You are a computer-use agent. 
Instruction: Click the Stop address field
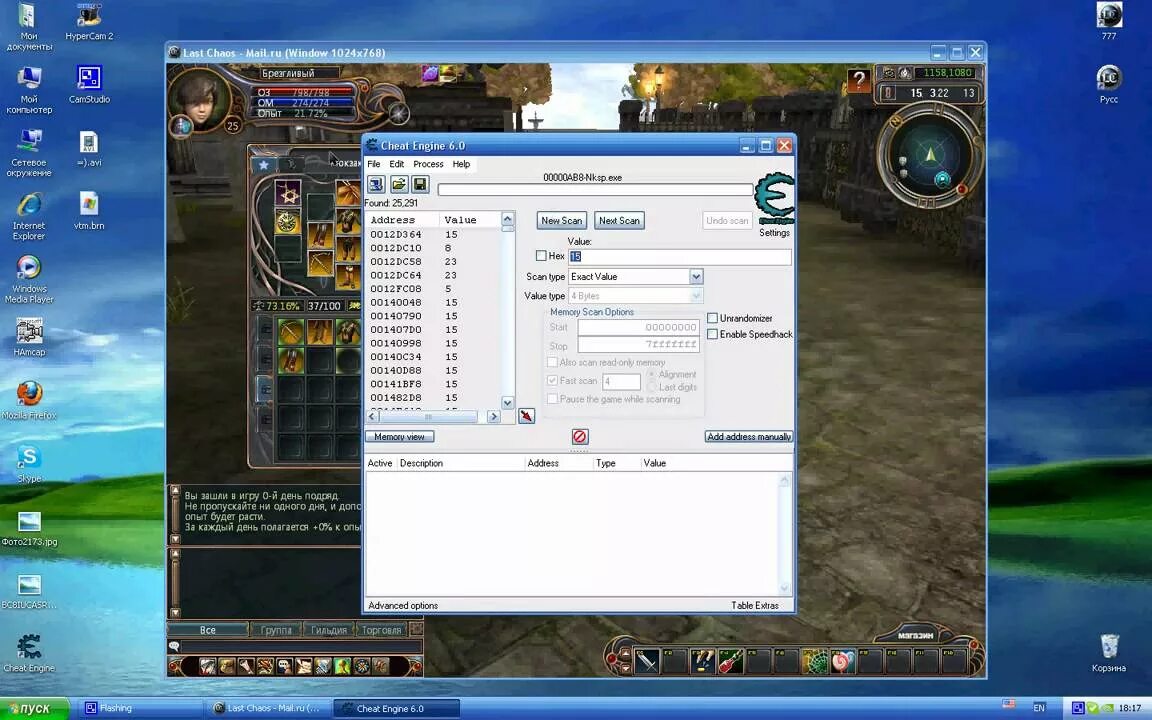click(638, 345)
